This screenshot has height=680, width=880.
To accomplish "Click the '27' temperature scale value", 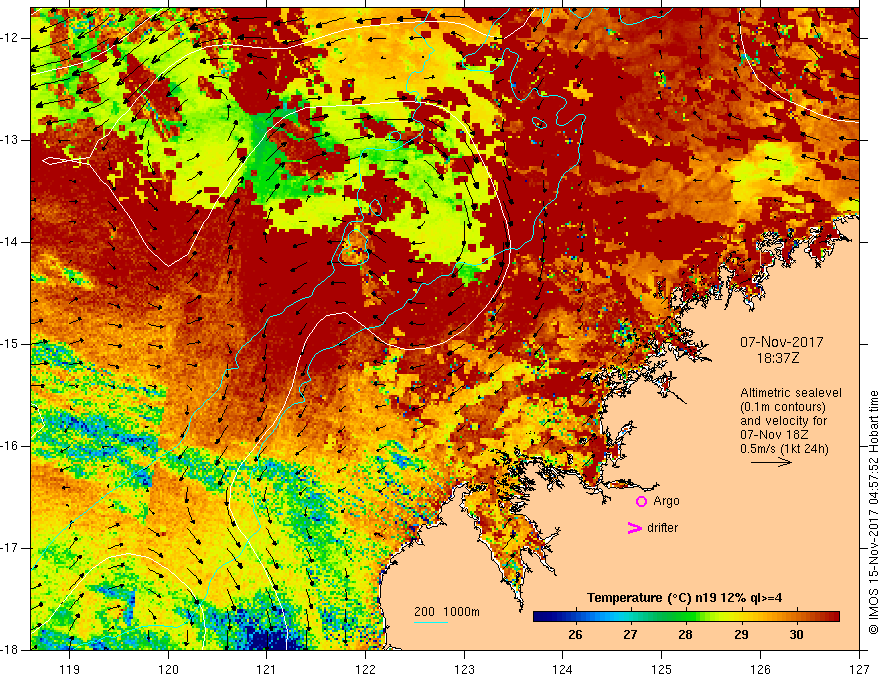I will (x=630, y=635).
